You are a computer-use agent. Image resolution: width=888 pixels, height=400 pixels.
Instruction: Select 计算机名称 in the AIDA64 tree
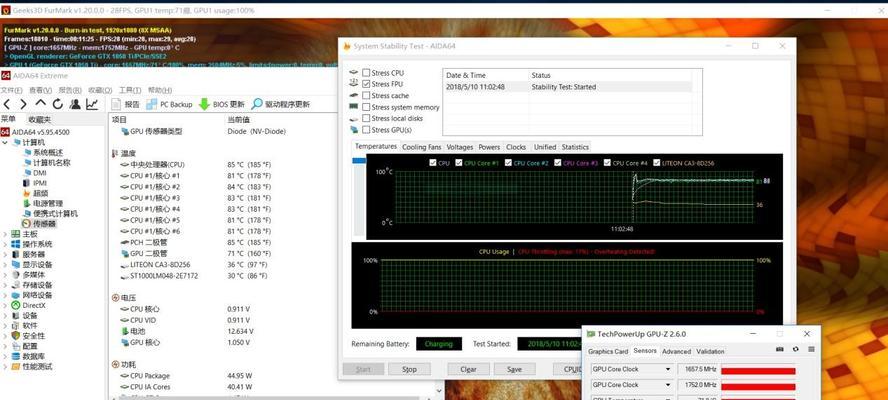[x=47, y=163]
